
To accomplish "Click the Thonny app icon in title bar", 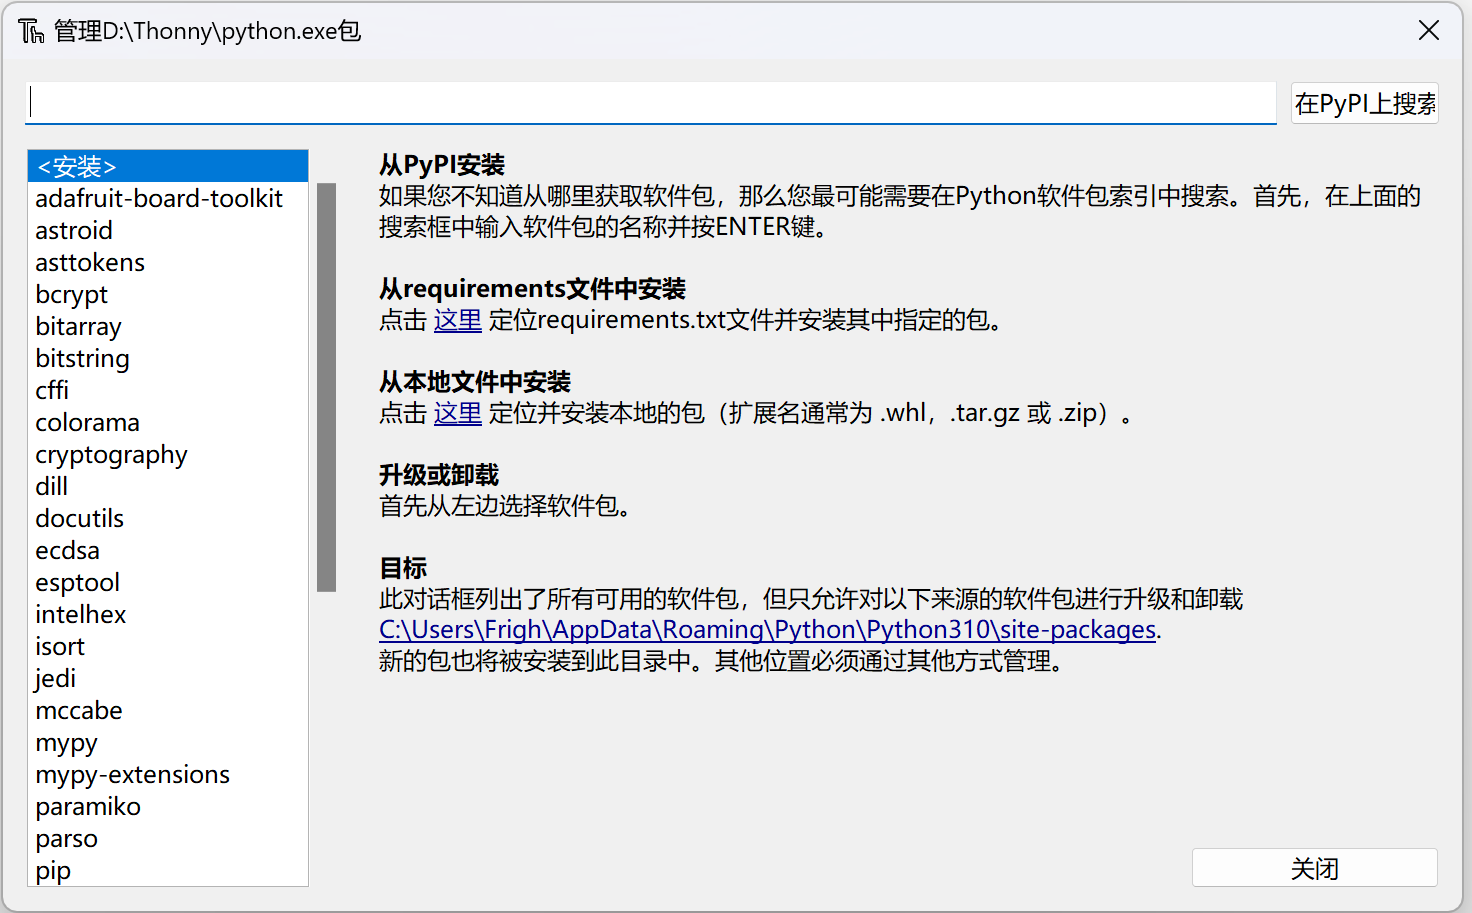I will pyautogui.click(x=31, y=31).
